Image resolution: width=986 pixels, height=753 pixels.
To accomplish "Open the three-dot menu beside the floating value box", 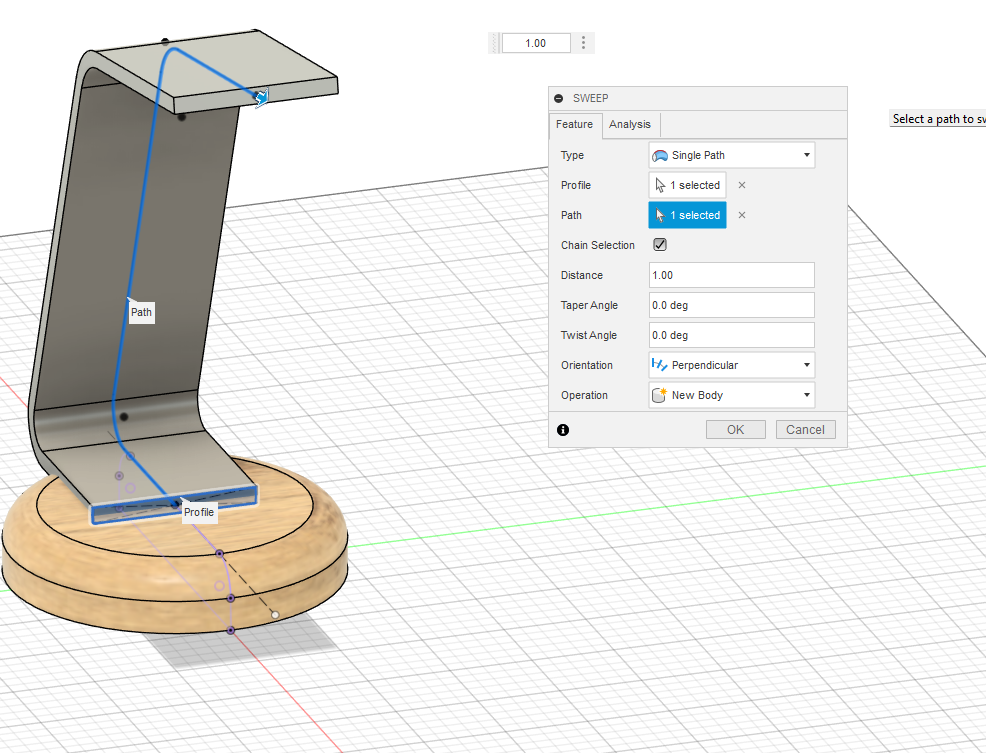I will coord(584,43).
